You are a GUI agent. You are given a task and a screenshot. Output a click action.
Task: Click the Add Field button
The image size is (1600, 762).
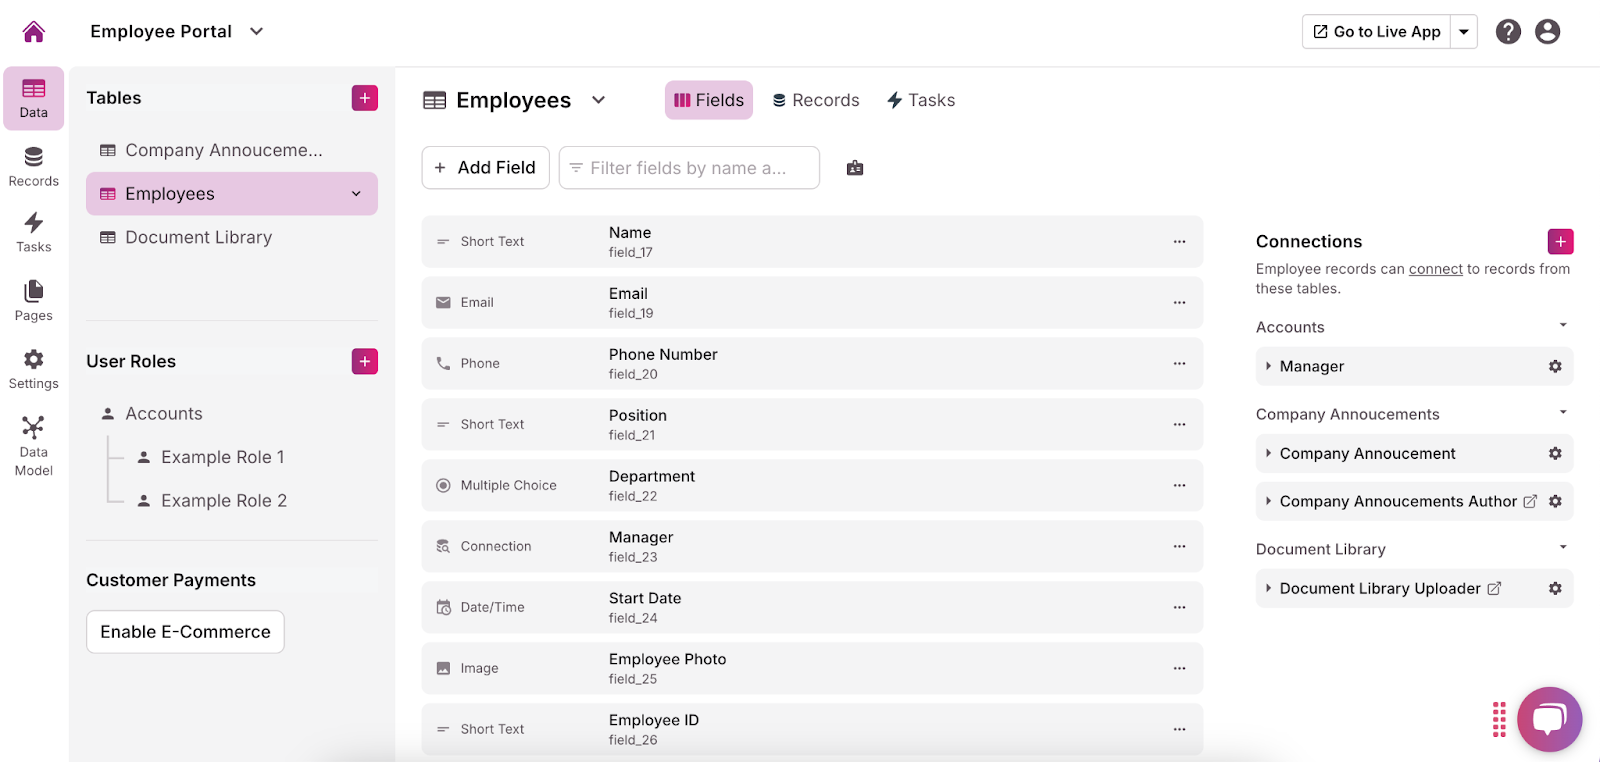tap(485, 168)
